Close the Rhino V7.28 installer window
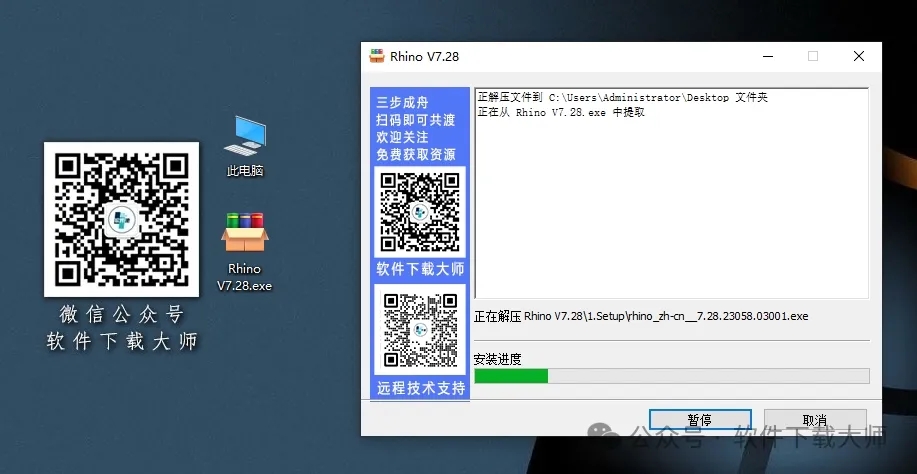This screenshot has width=917, height=474. (x=859, y=56)
